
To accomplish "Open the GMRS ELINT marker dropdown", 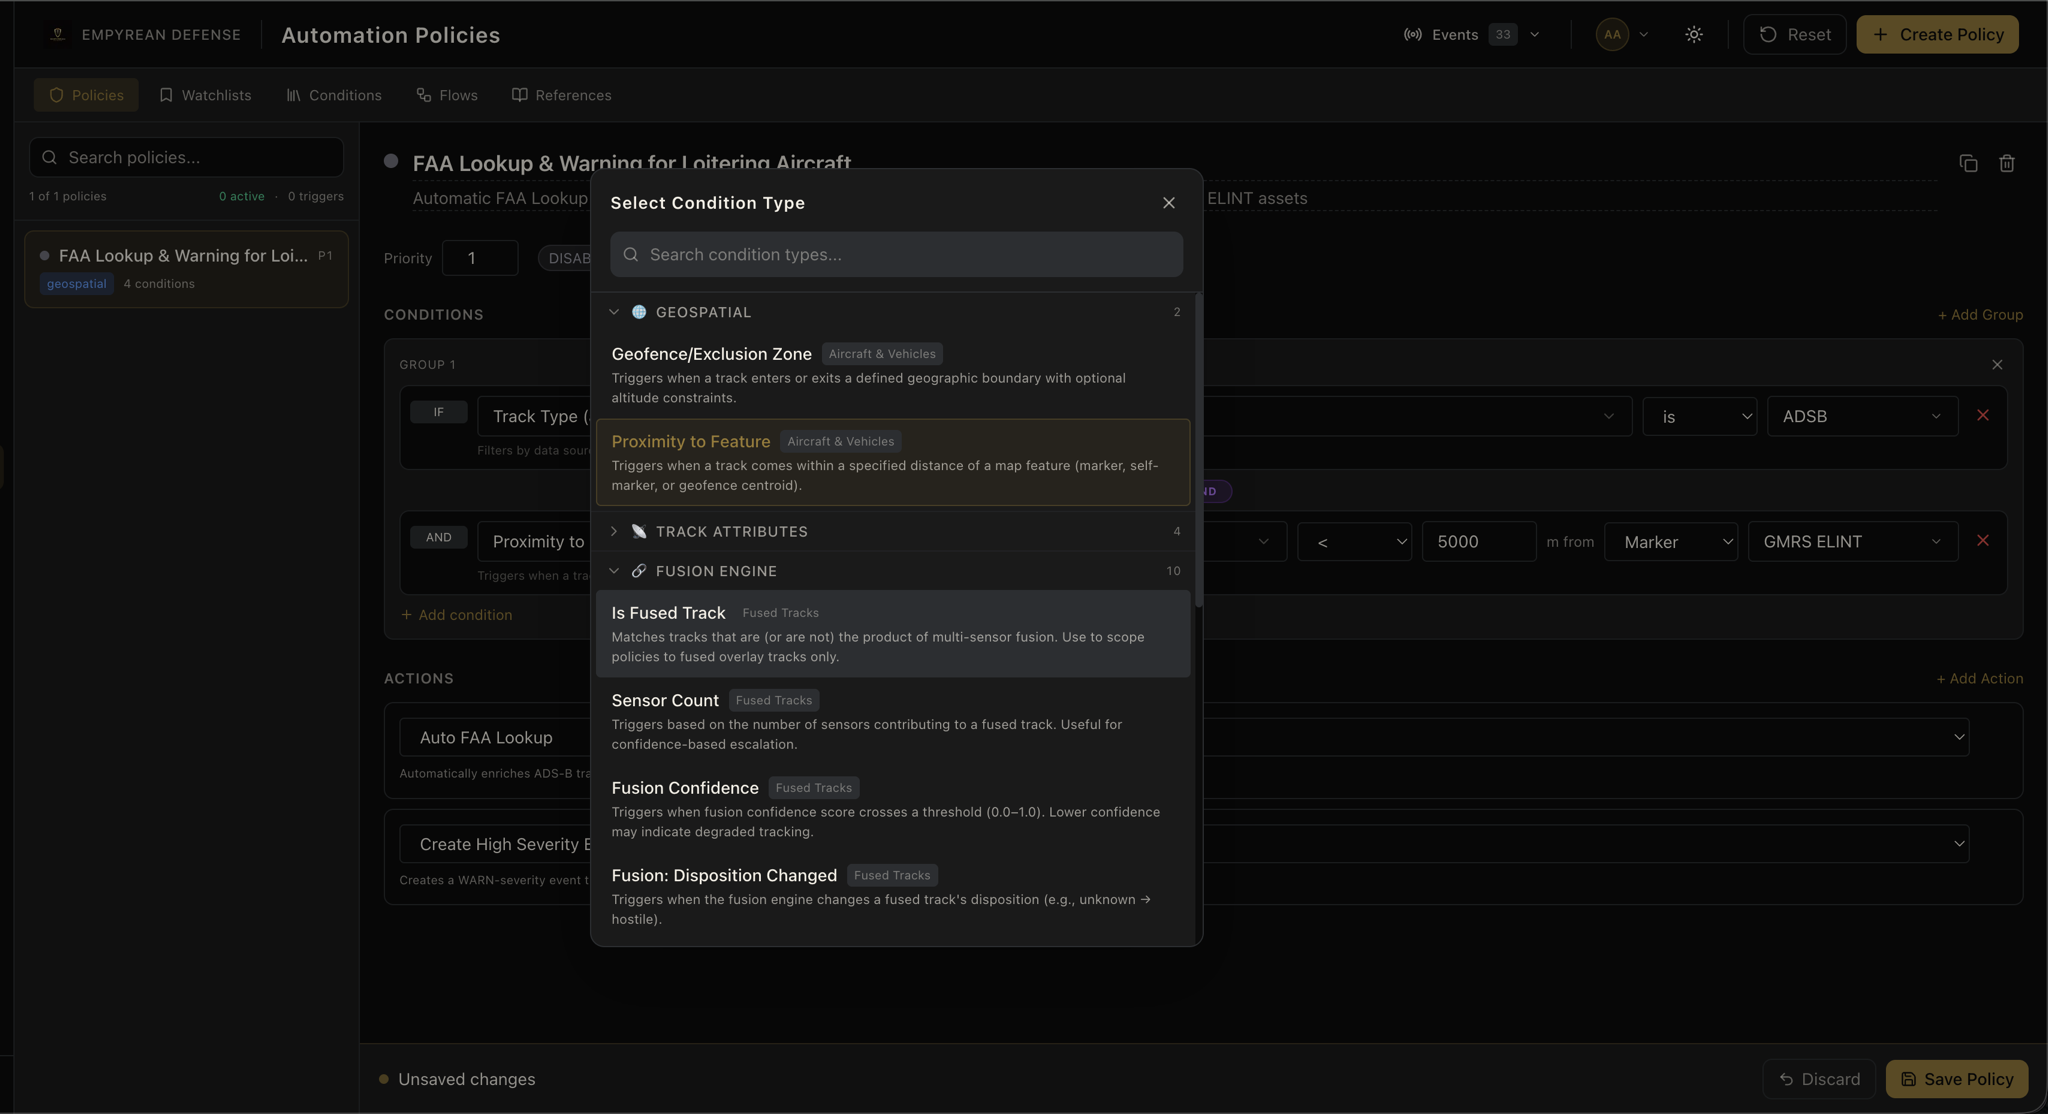I will pos(1852,541).
